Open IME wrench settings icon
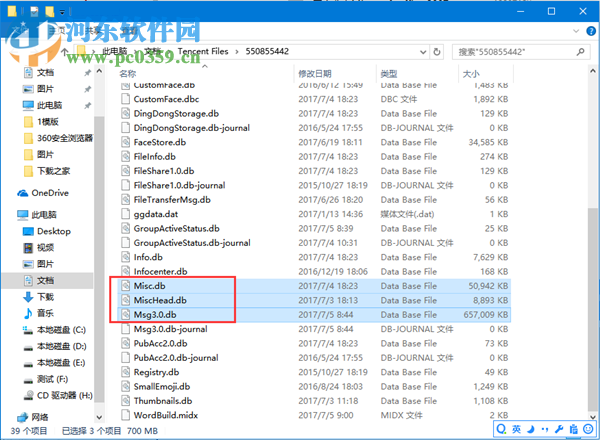Image resolution: width=600 pixels, height=440 pixels. 559,429
